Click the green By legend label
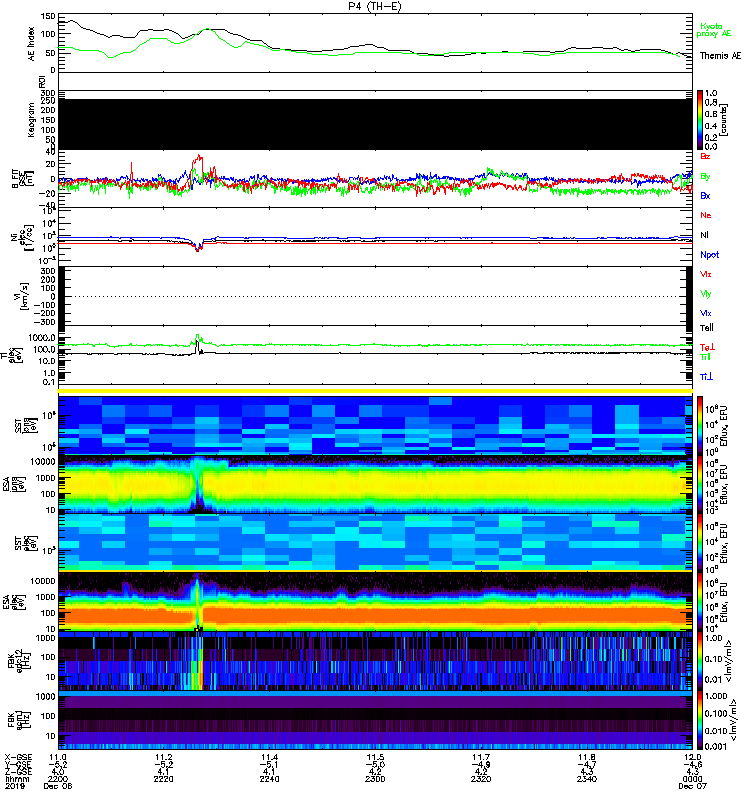The width and height of the screenshot is (750, 800). [x=705, y=176]
